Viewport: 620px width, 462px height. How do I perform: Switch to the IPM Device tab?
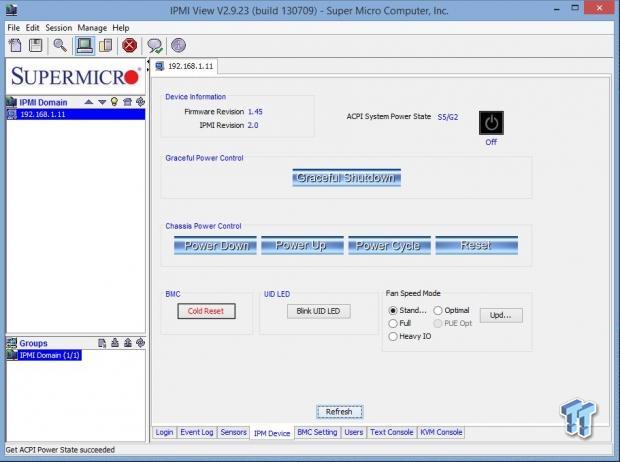pyautogui.click(x=272, y=433)
